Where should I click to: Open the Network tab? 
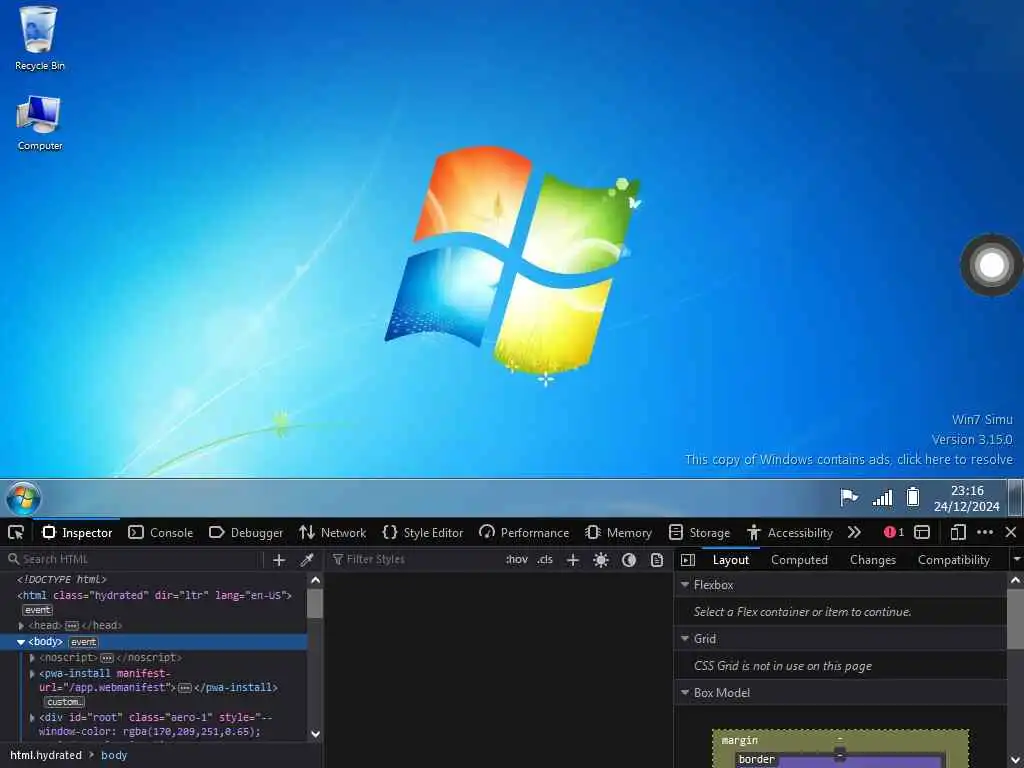click(332, 533)
